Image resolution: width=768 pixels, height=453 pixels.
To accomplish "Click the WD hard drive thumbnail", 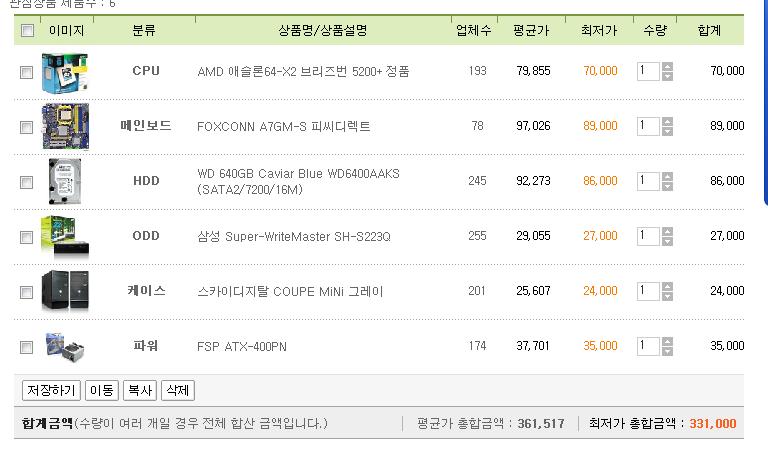I will (65, 181).
